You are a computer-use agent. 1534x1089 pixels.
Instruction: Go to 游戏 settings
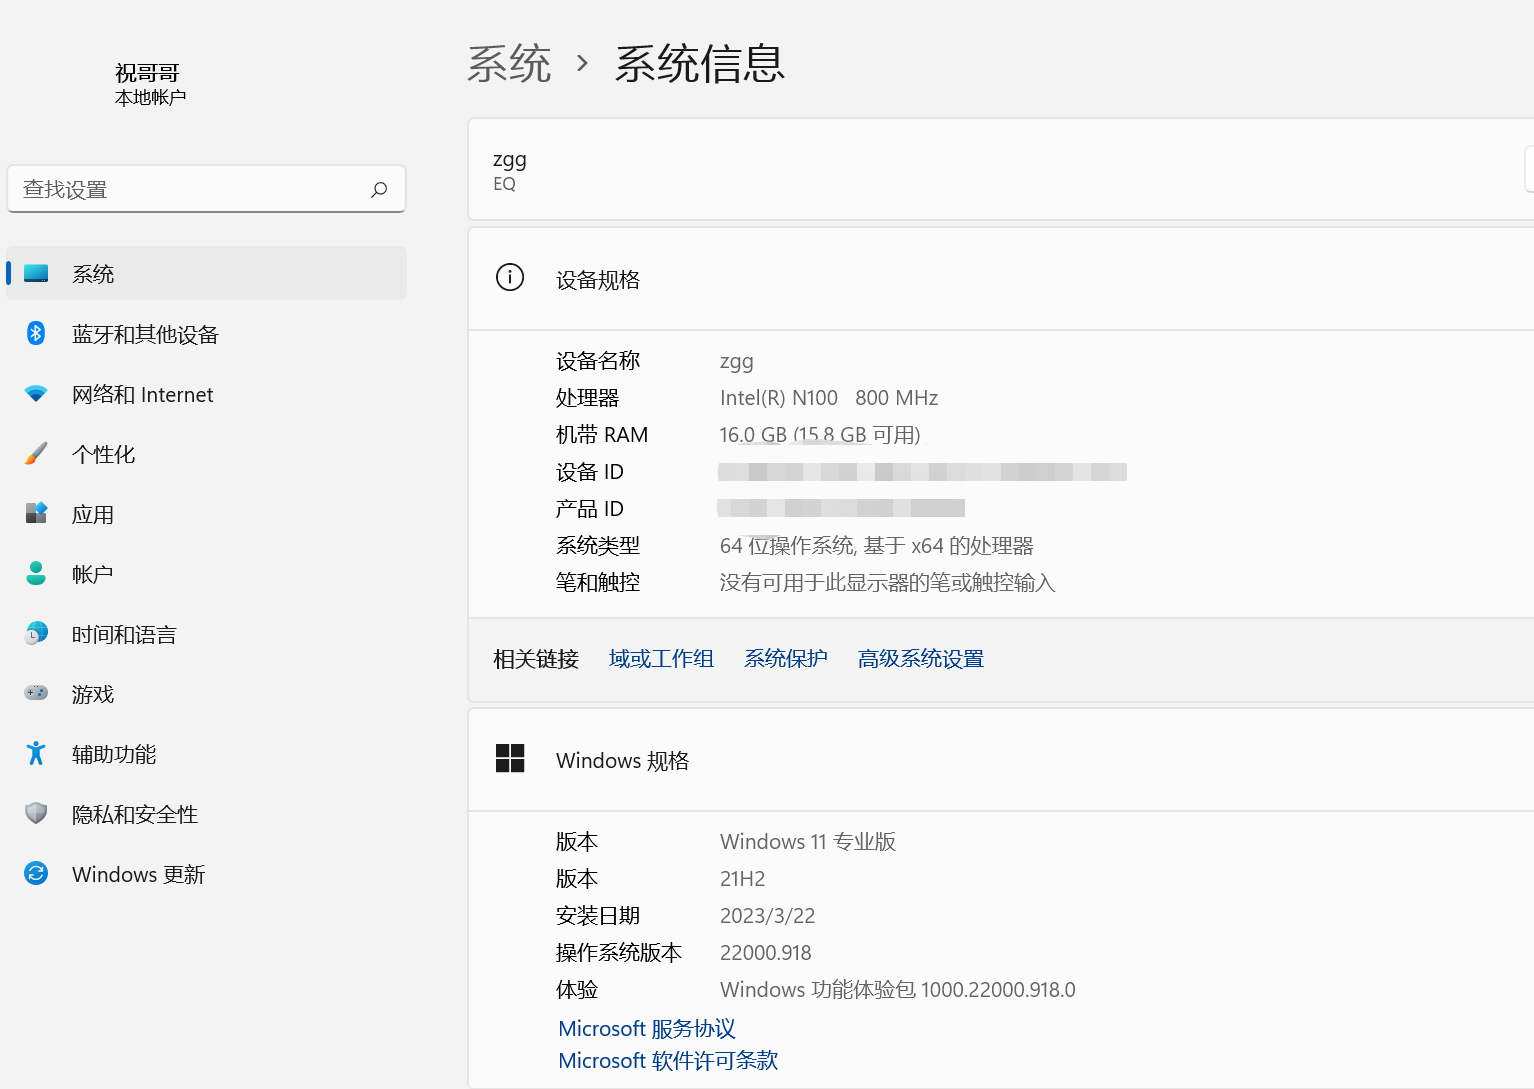click(x=207, y=693)
